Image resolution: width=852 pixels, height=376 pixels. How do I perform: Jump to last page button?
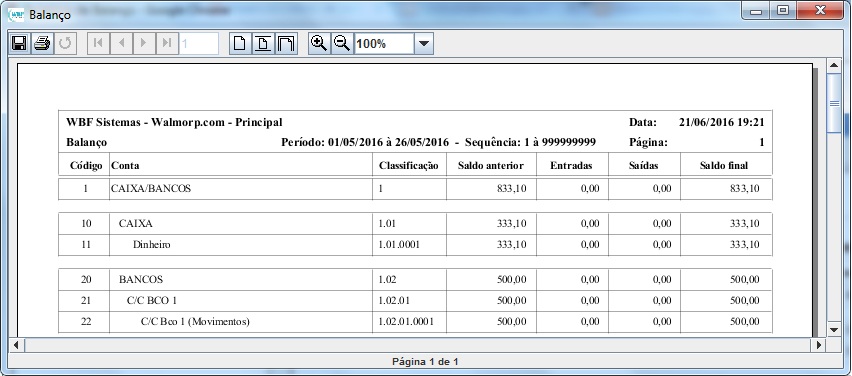tap(167, 43)
